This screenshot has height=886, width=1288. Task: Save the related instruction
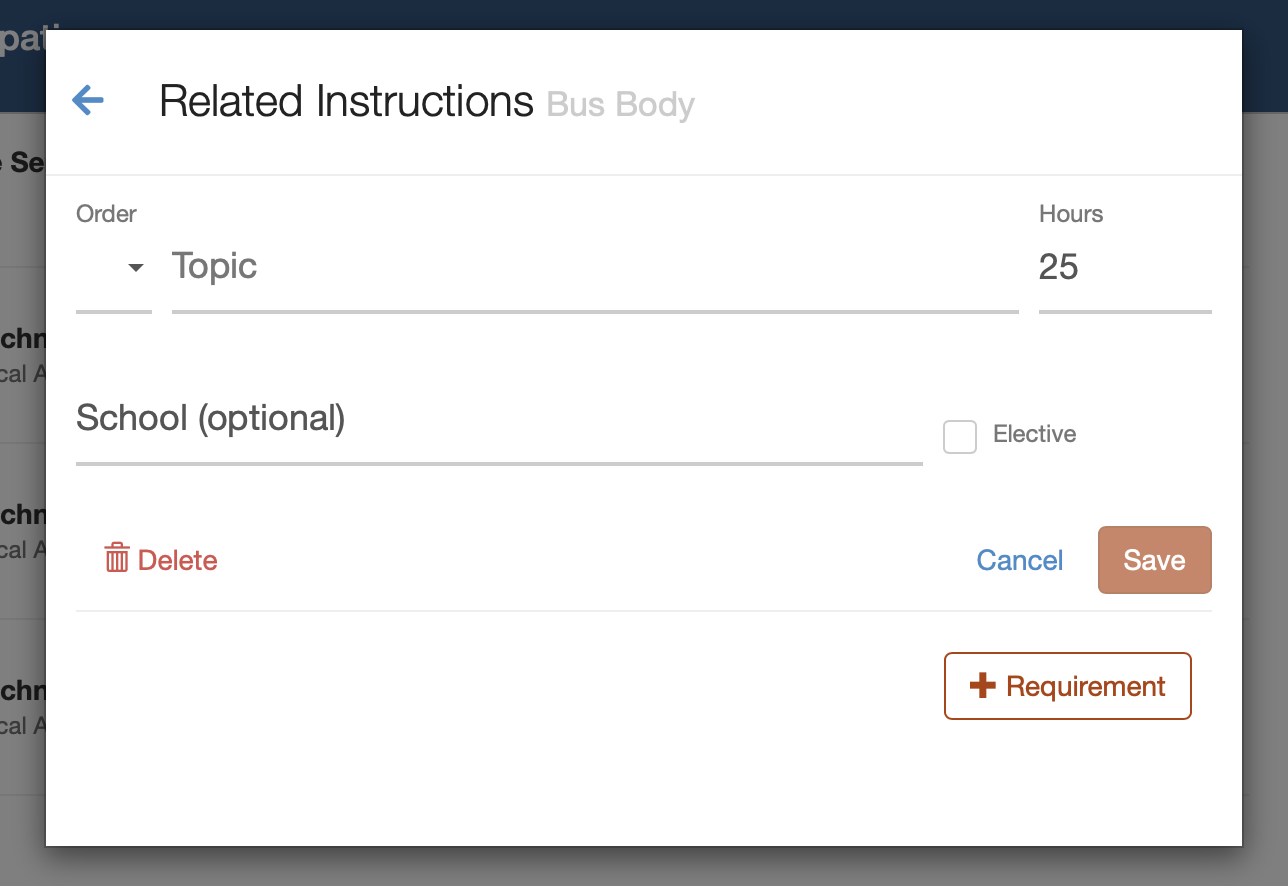coord(1155,560)
